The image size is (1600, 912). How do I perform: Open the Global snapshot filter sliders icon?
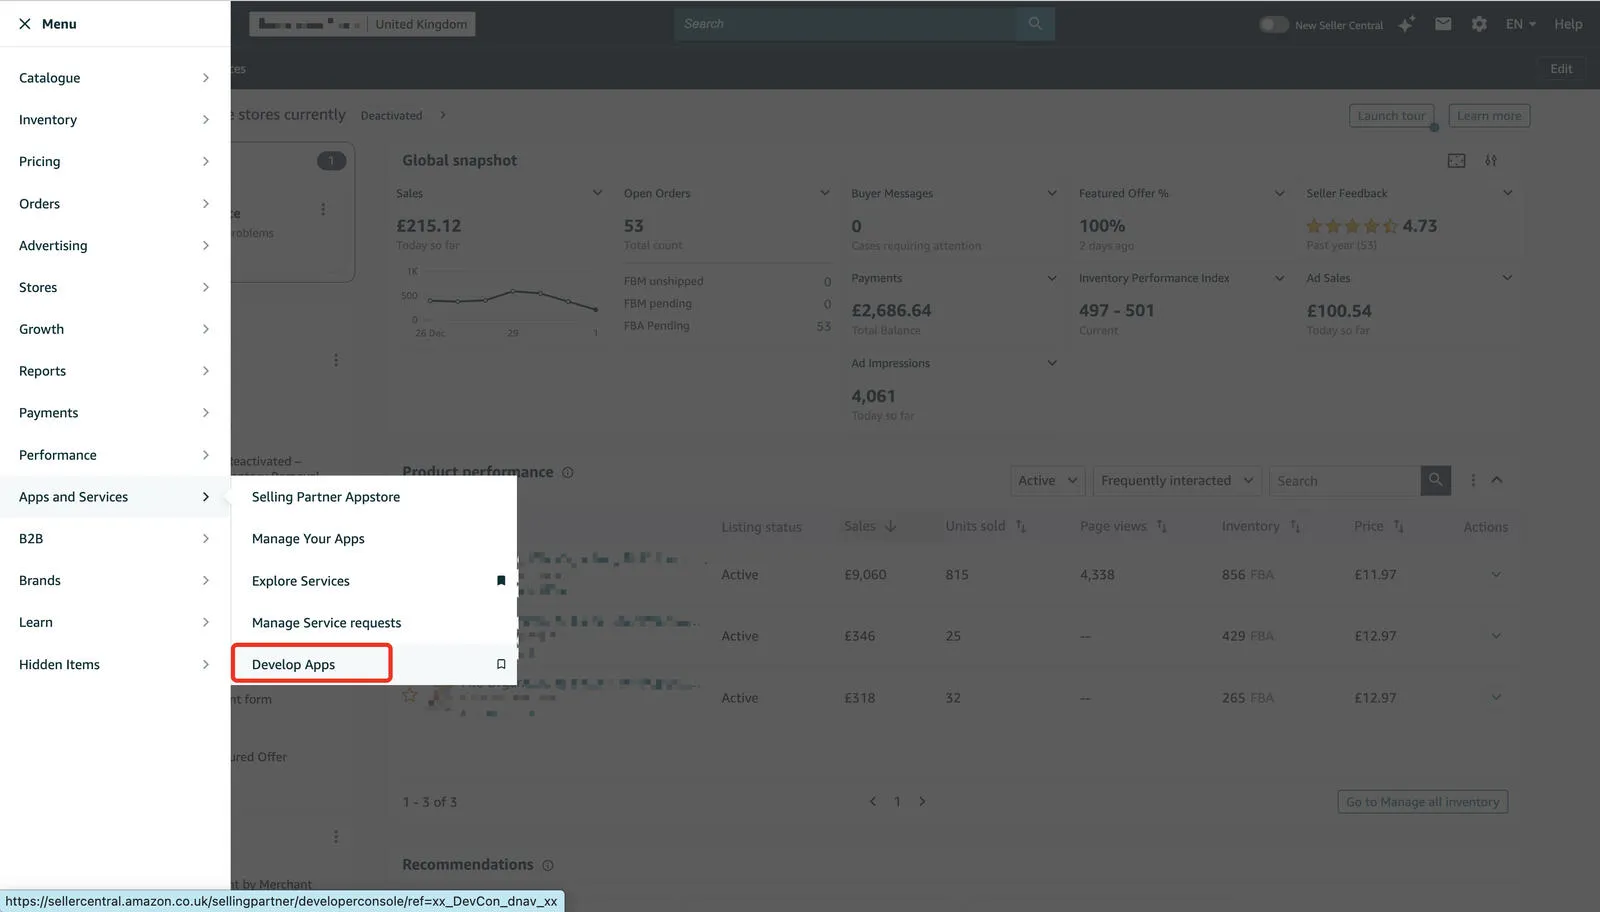pyautogui.click(x=1491, y=160)
